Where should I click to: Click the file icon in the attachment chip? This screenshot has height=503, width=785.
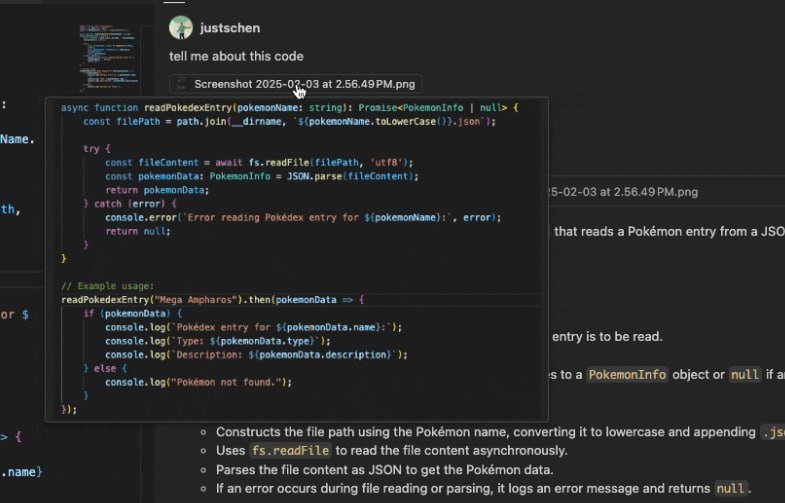tap(182, 84)
